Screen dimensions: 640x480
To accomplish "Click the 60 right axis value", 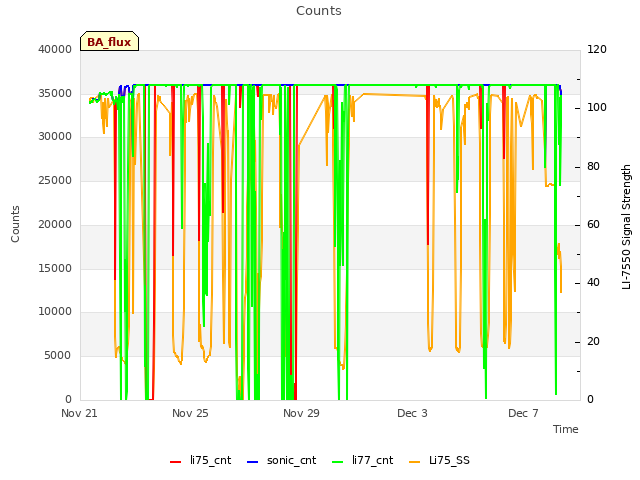I will [593, 224].
